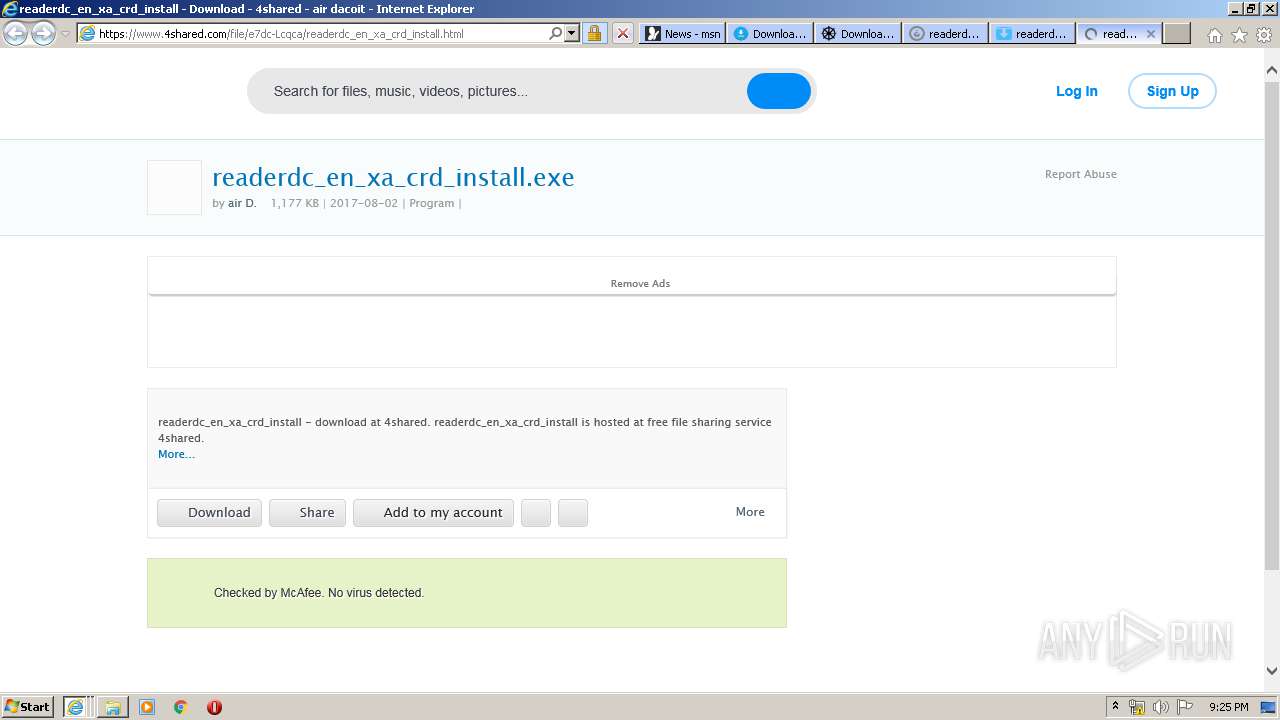
Task: Click the 1,177 KB file size text
Action: pyautogui.click(x=295, y=203)
